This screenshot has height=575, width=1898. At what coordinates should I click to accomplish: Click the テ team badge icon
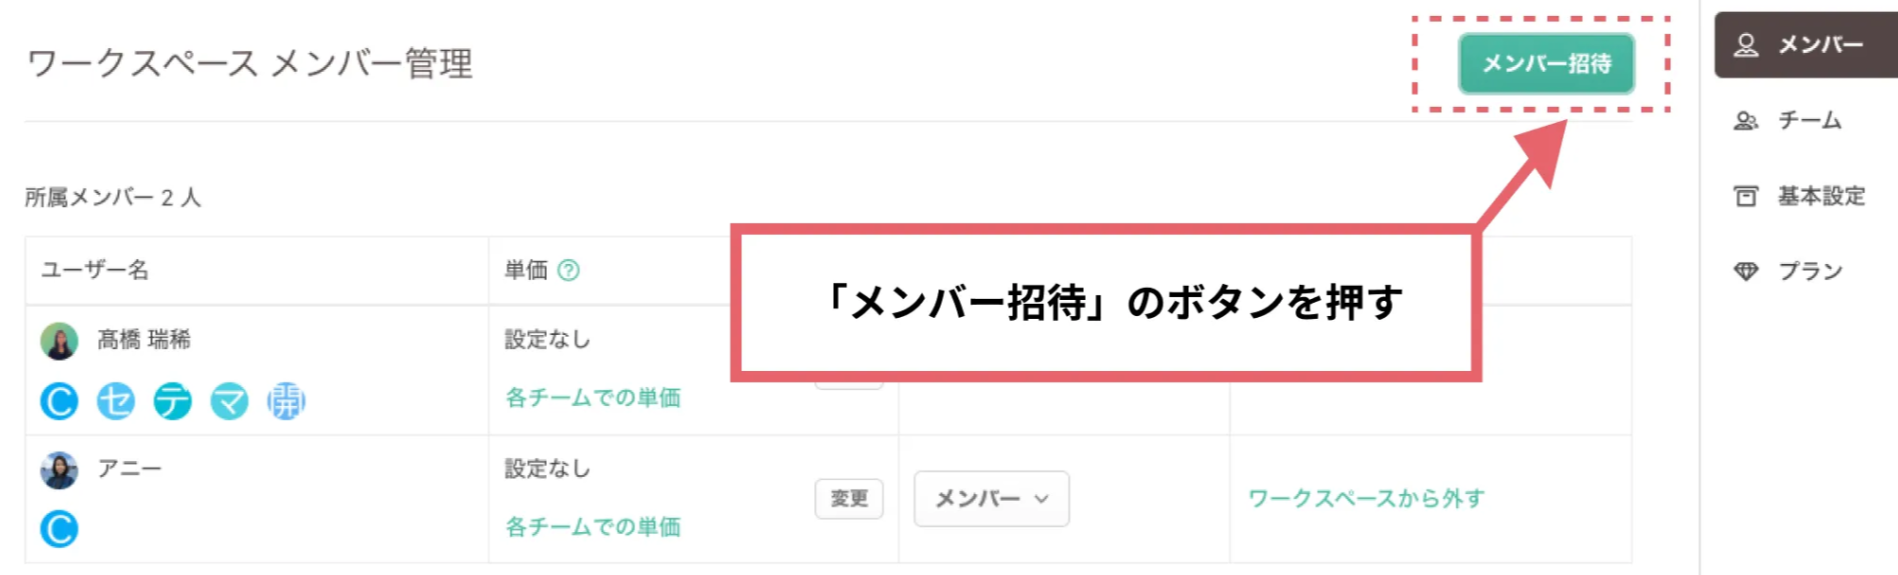coord(173,401)
